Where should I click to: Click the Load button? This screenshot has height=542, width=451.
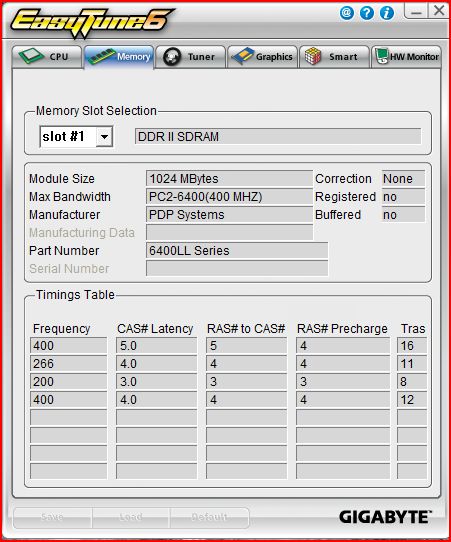point(131,517)
